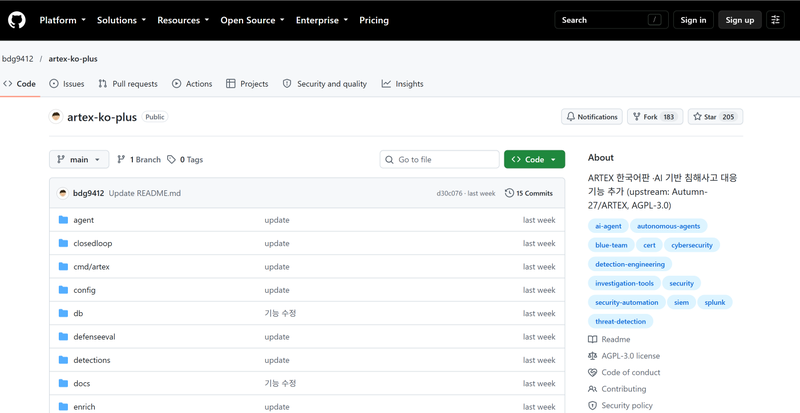This screenshot has height=413, width=800.
Task: Select the splunk topic tag
Action: point(715,302)
